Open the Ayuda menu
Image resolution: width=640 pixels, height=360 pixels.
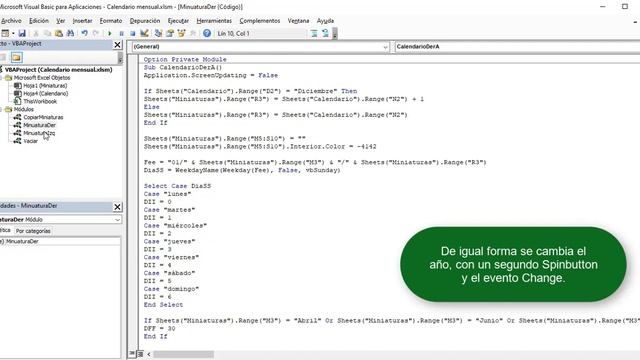(x=325, y=21)
